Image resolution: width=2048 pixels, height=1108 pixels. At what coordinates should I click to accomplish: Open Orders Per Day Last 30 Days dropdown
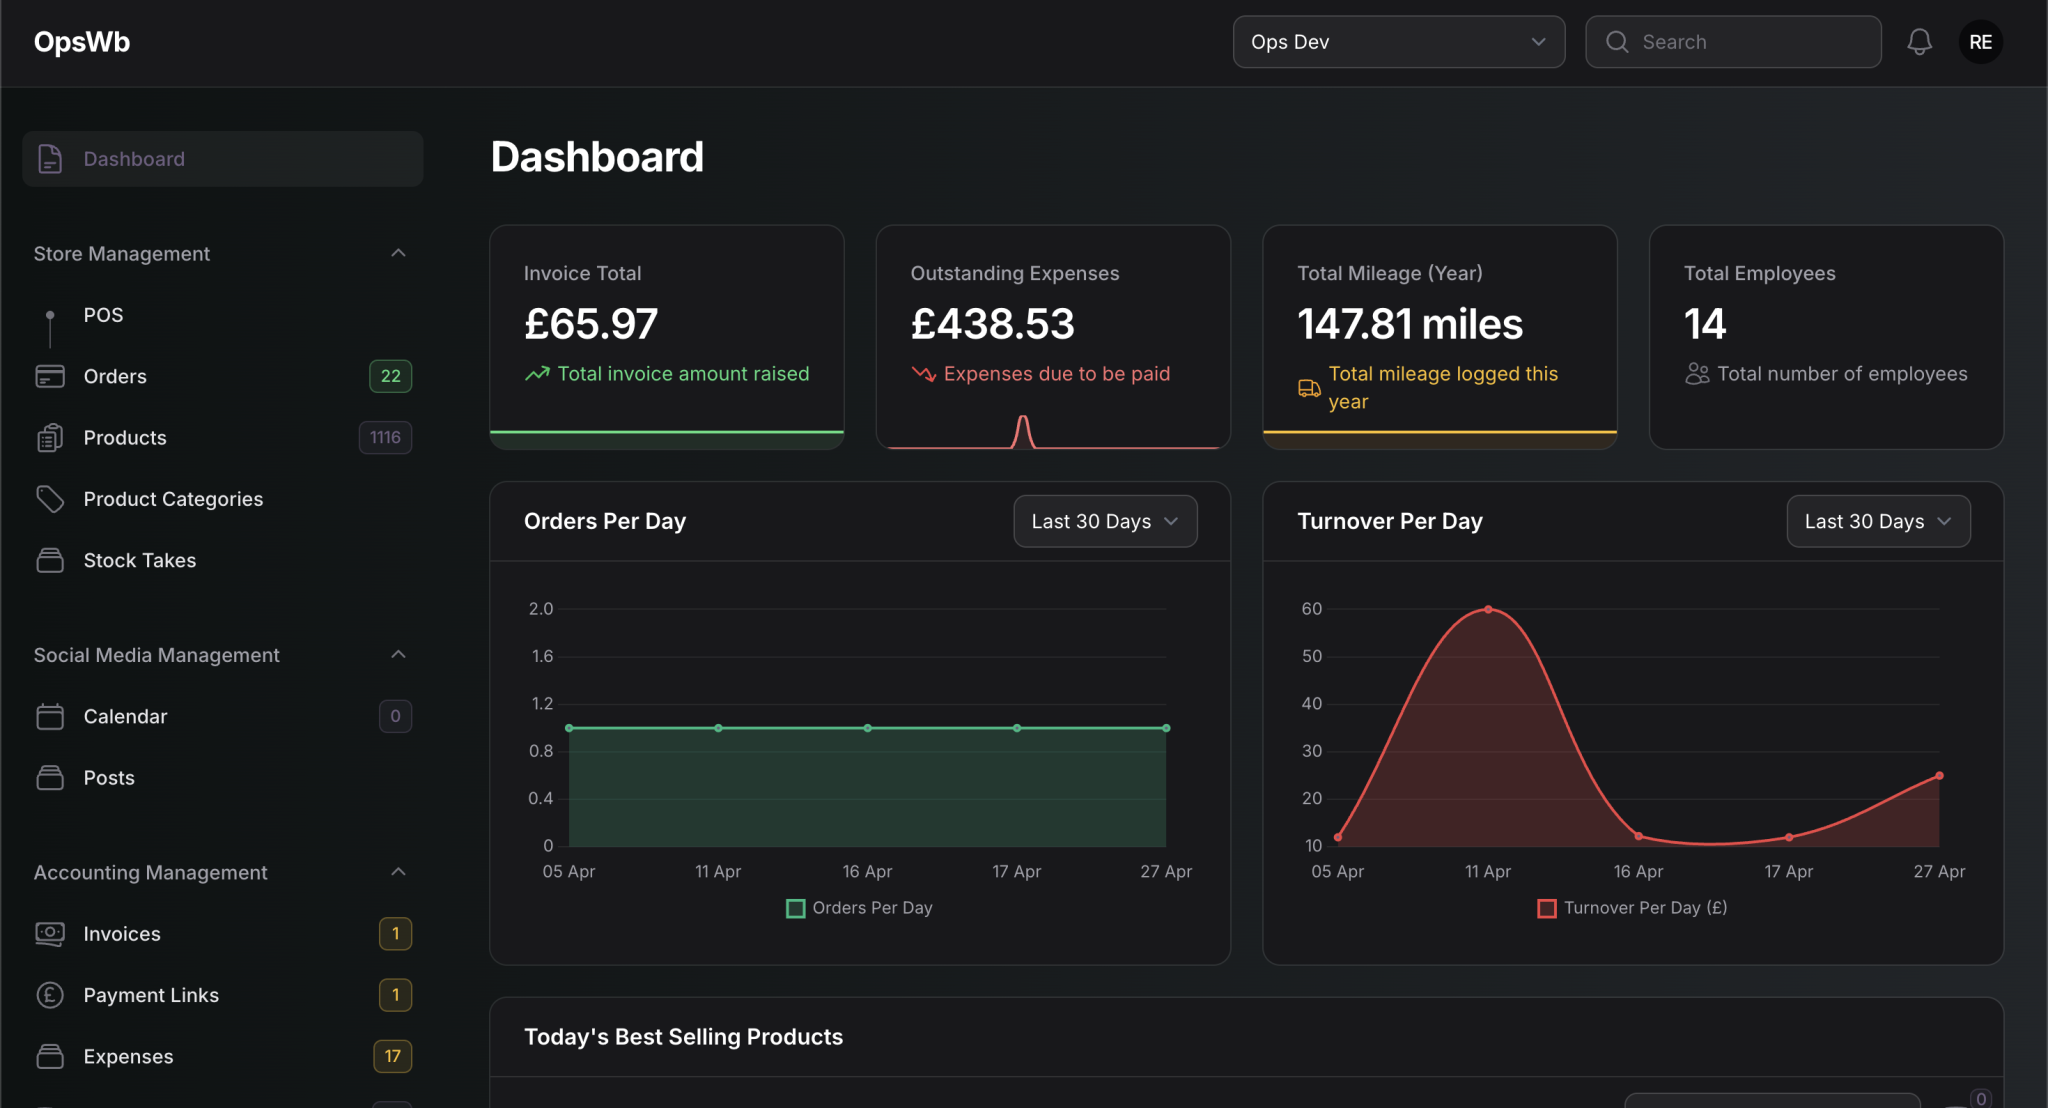(x=1104, y=521)
